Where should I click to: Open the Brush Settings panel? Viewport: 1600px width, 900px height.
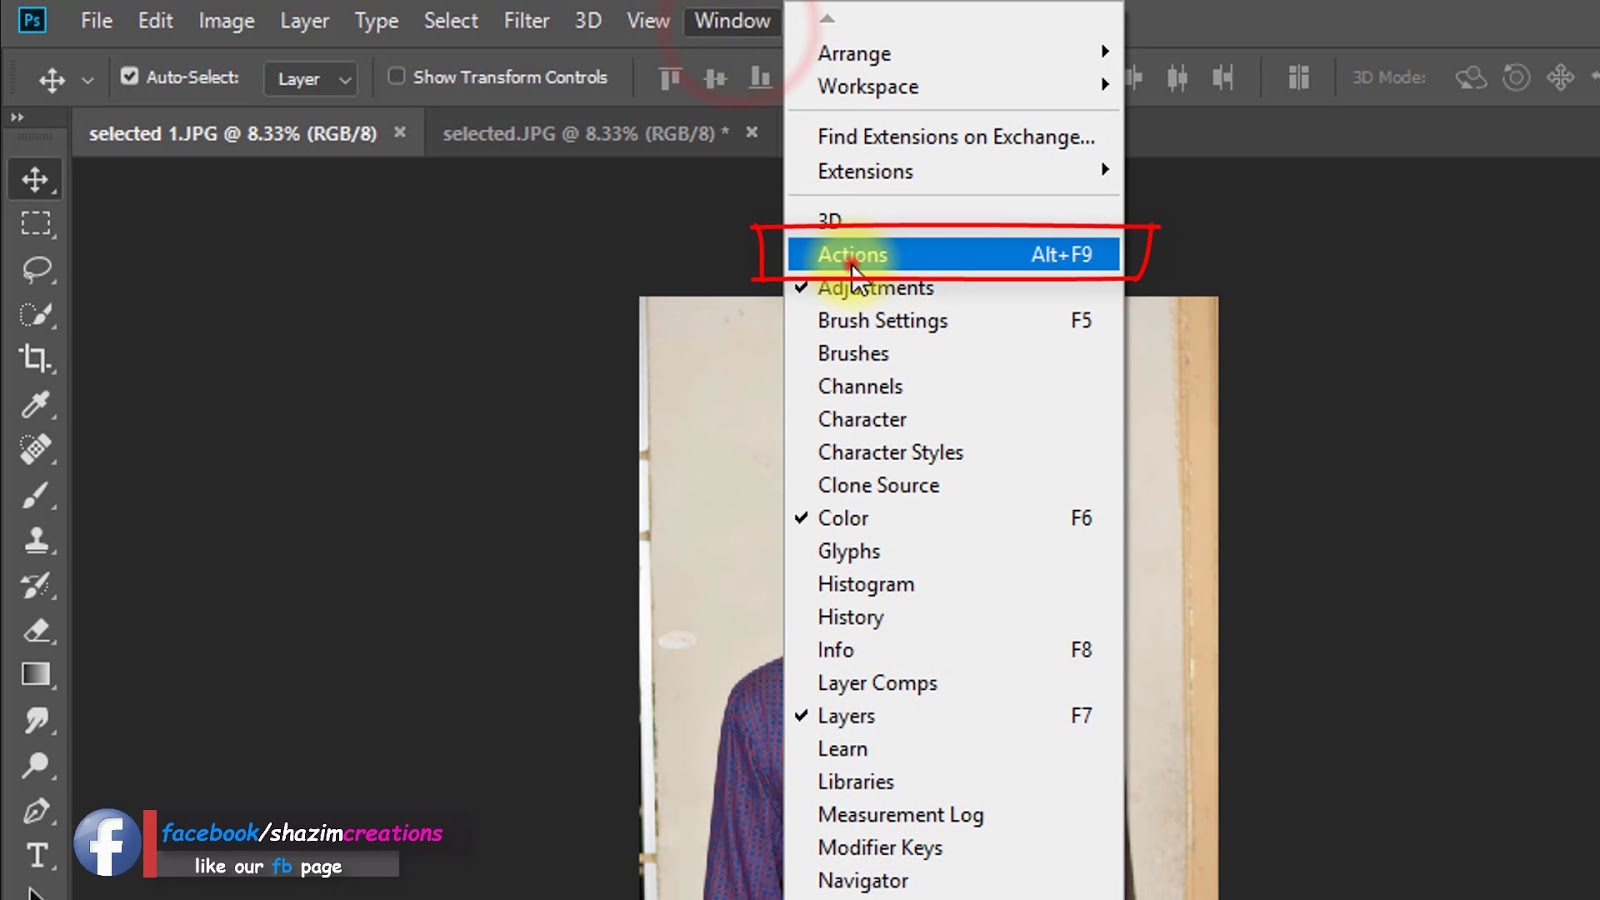pos(954,320)
